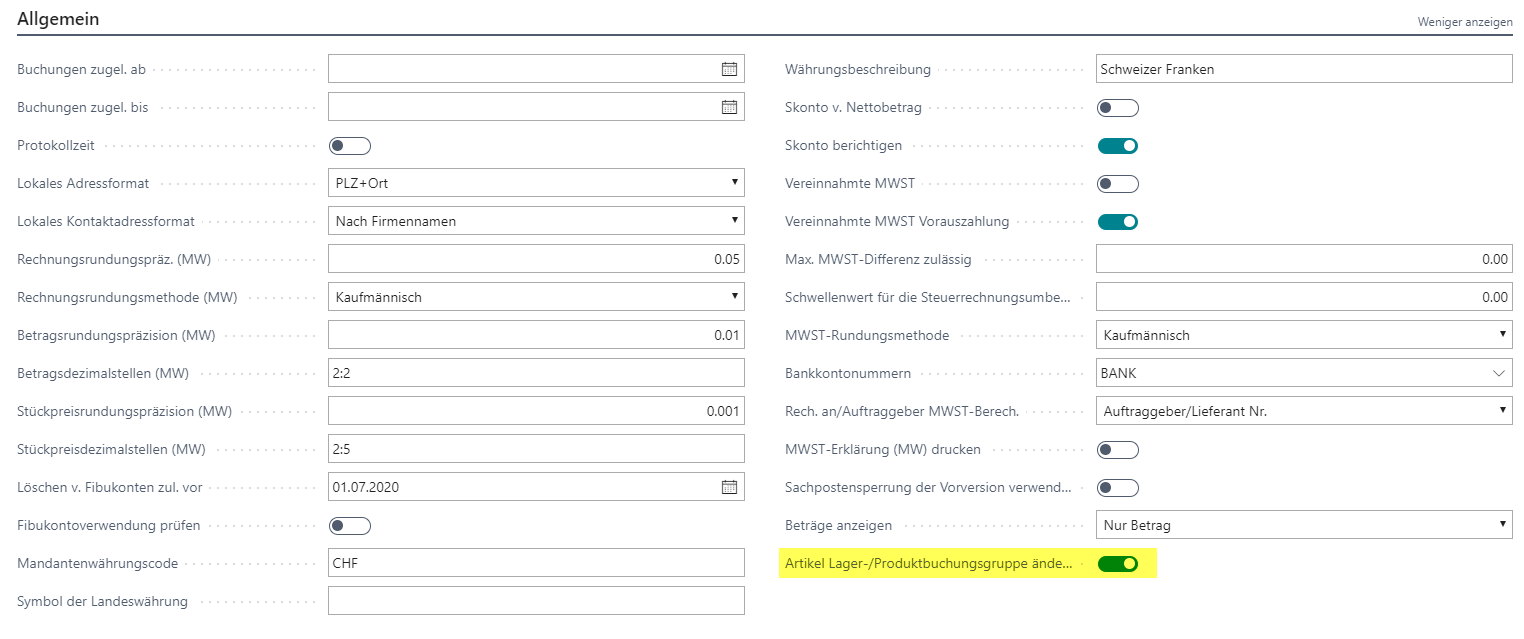Click the Vereinnahmte MWST Vorauszahlung label
This screenshot has height=639, width=1524.
tap(897, 222)
